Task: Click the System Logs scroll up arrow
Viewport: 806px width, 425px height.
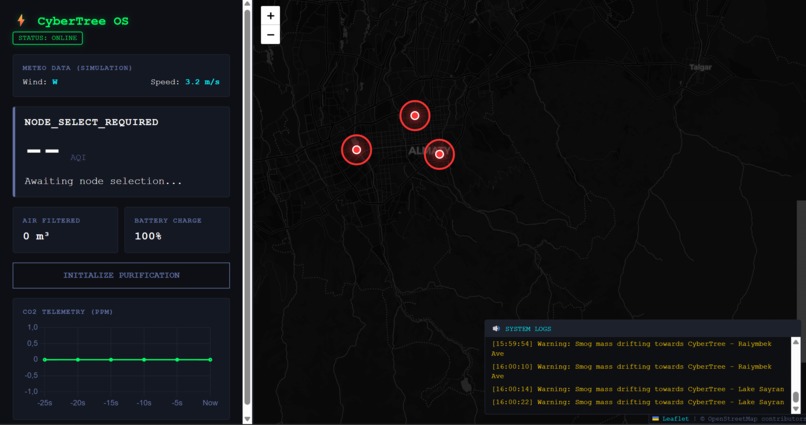Action: point(796,342)
